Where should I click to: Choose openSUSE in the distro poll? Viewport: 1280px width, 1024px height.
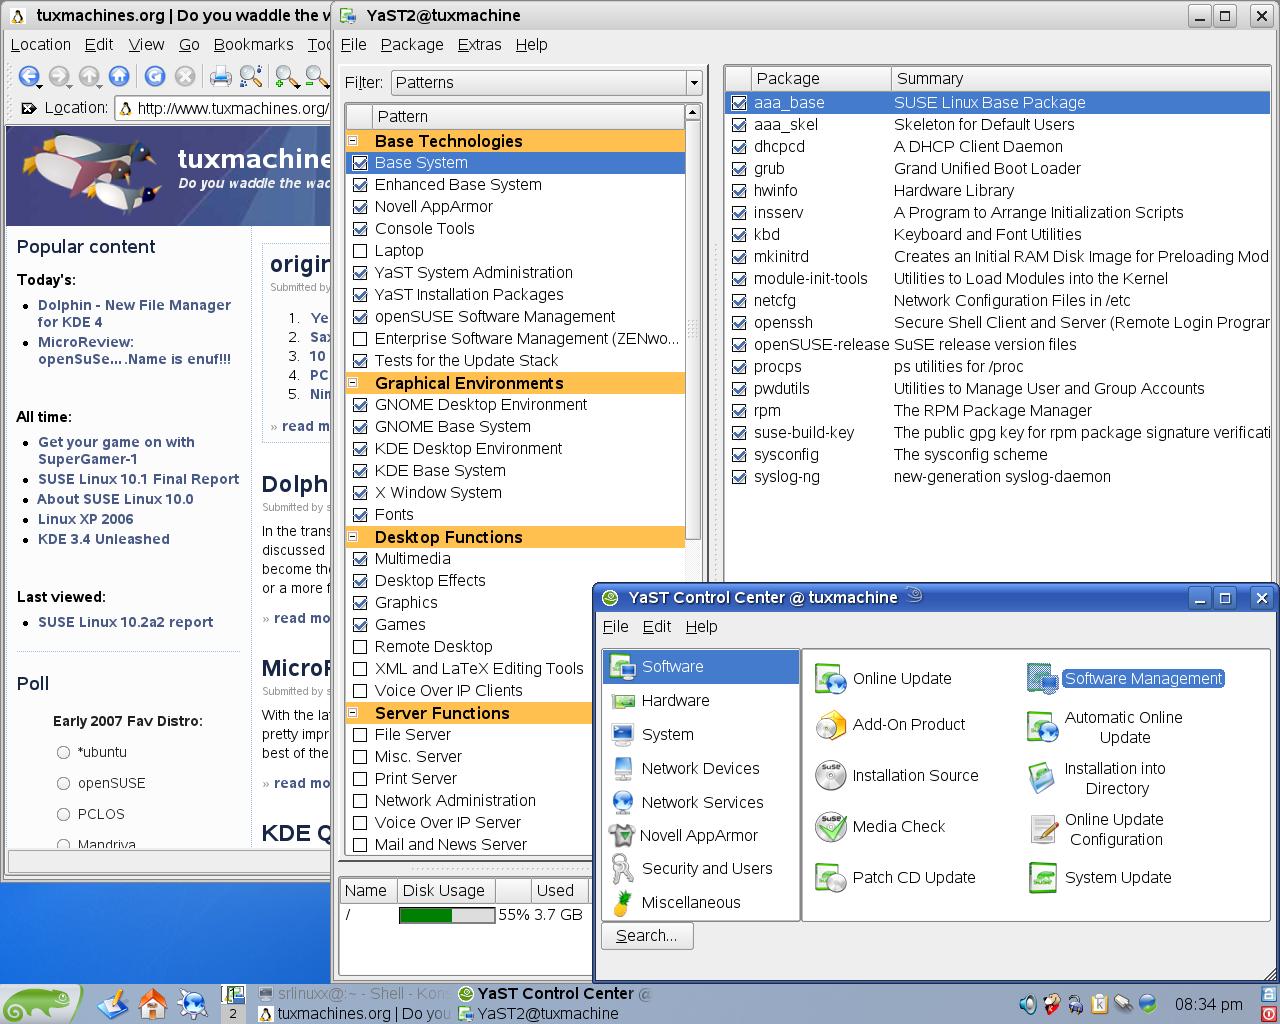point(63,783)
